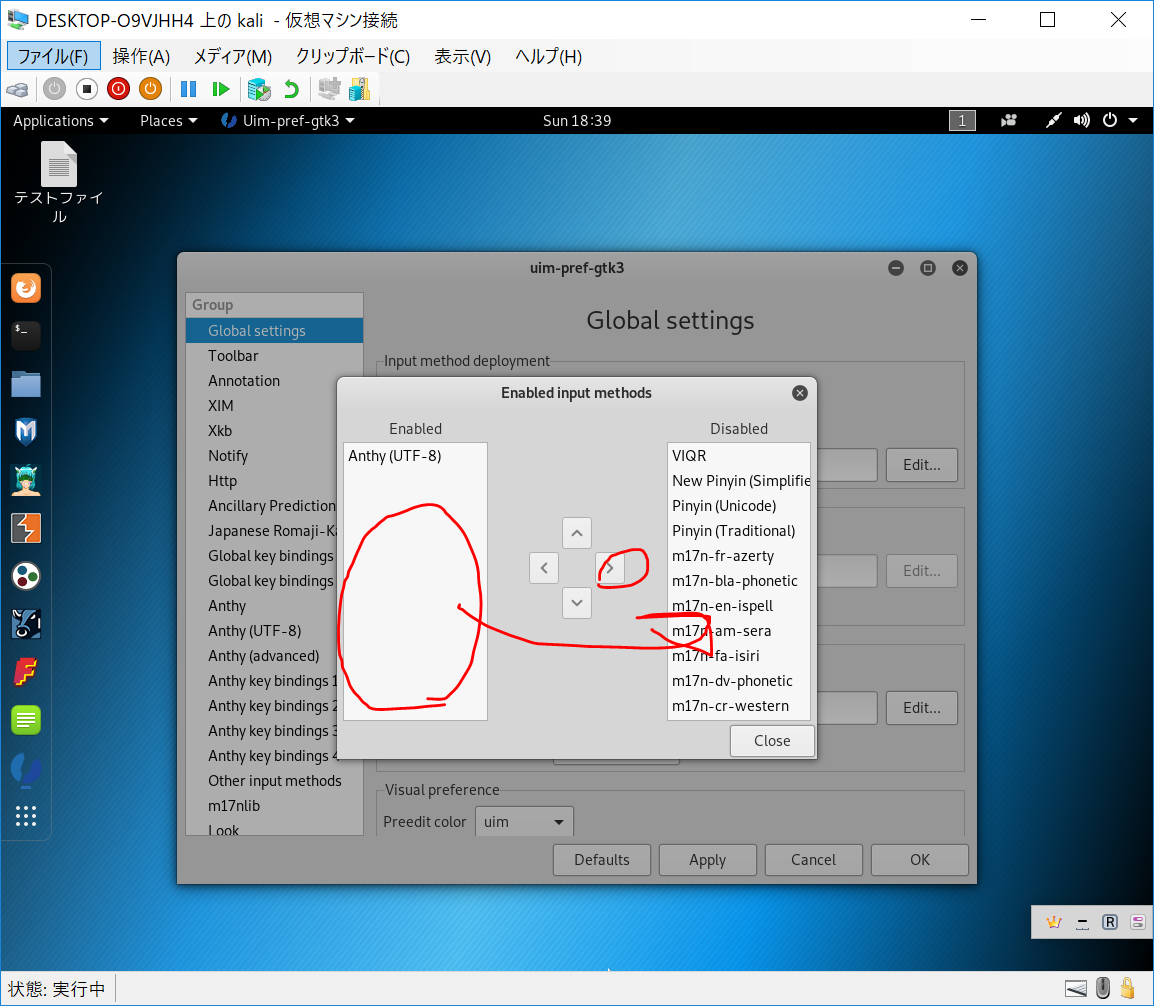
Task: Expand the Applications menu in top panel
Action: 60,121
